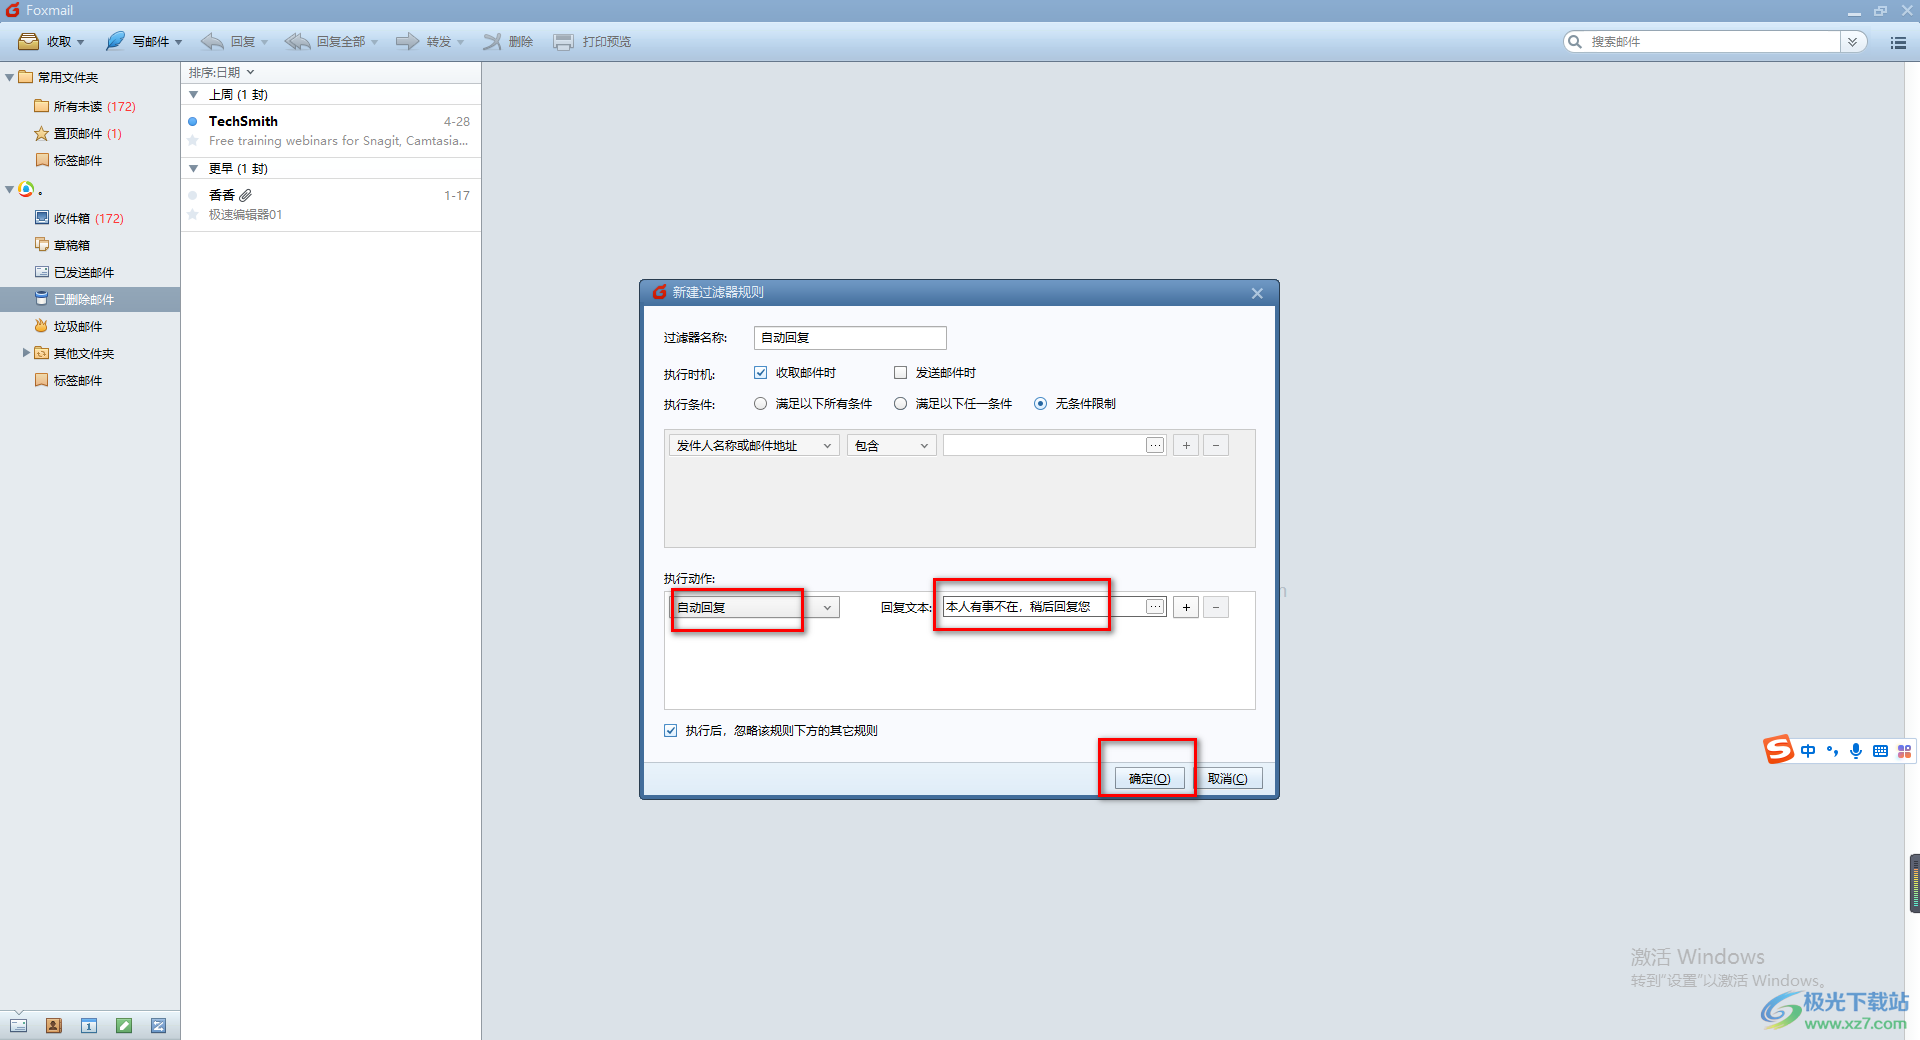This screenshot has height=1040, width=1920.
Task: Click the Sogou microphone voice input icon
Action: [x=1856, y=751]
